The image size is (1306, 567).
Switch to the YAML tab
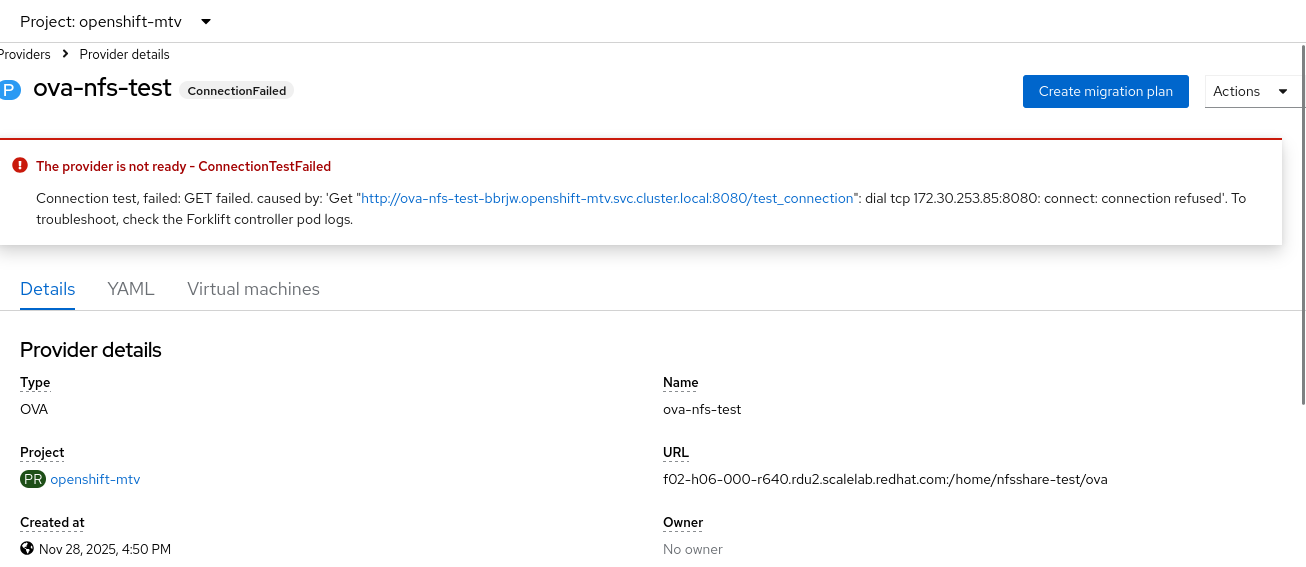131,289
